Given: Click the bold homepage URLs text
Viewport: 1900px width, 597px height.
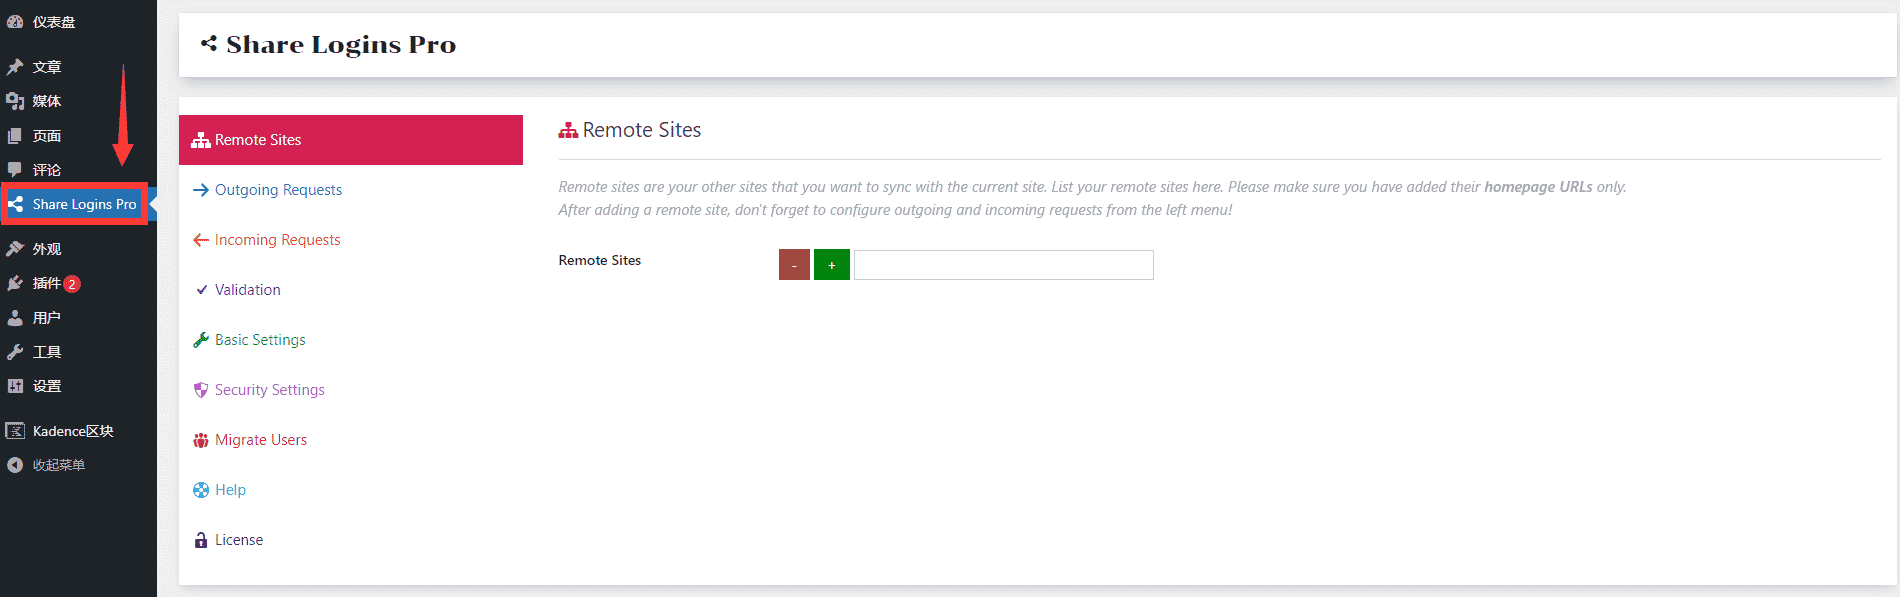Looking at the screenshot, I should tap(1538, 187).
